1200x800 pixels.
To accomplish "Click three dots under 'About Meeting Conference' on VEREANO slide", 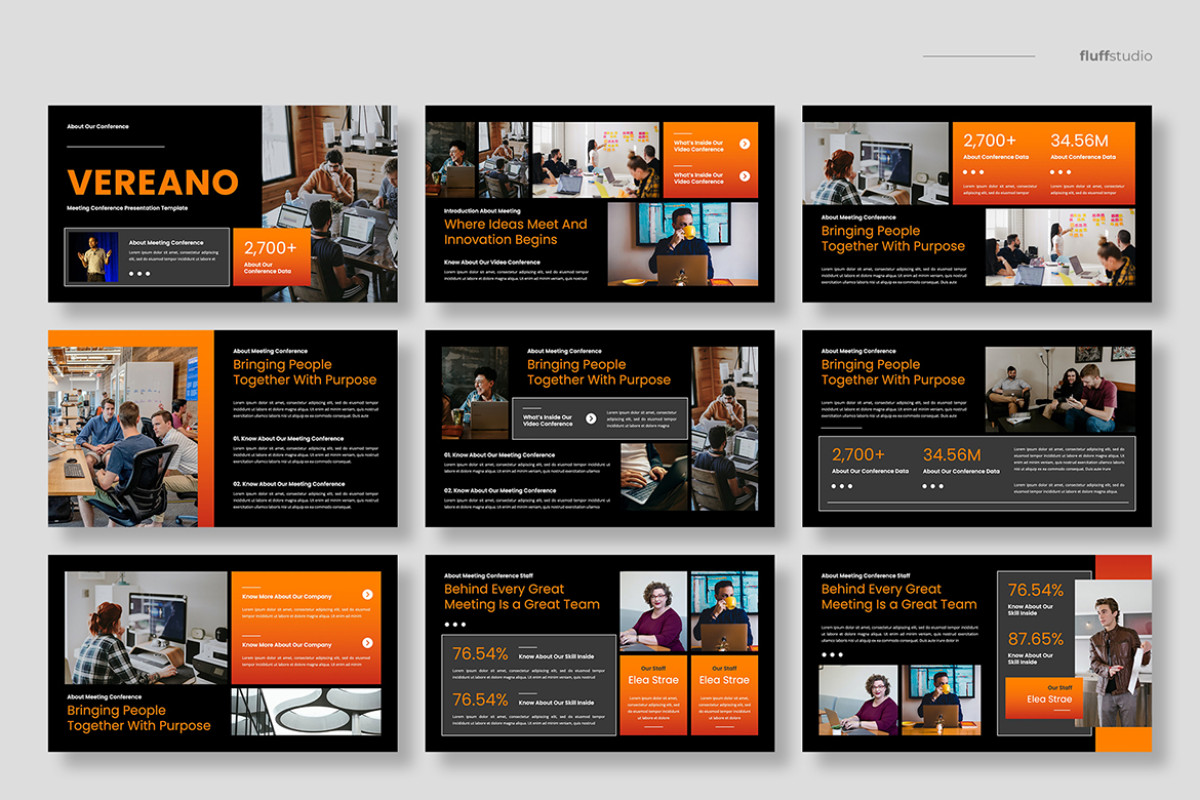I will pos(140,273).
